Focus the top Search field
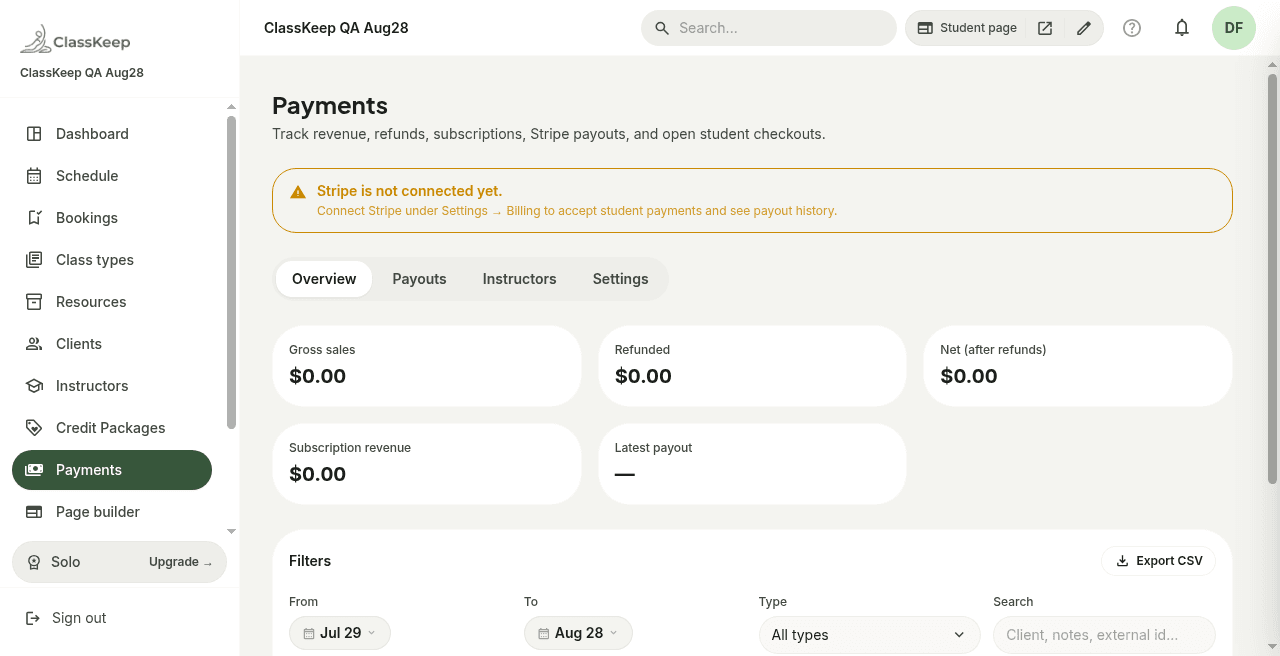 point(769,28)
